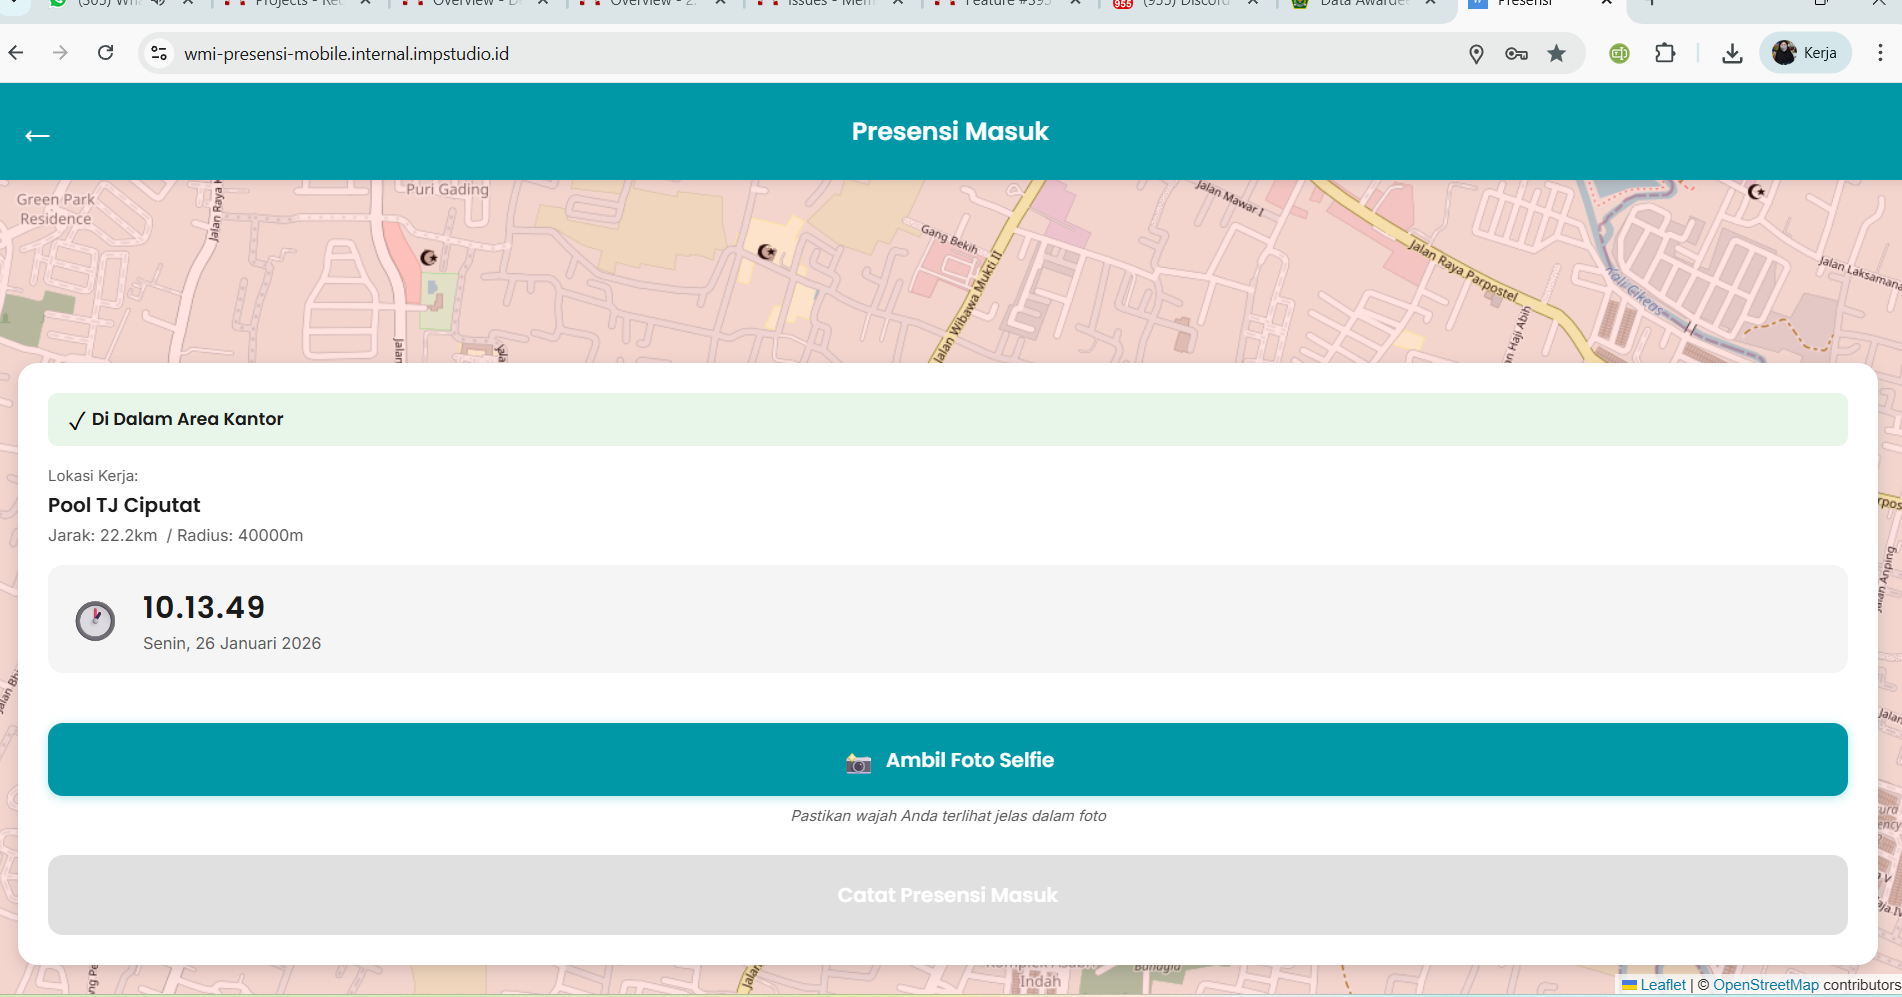The image size is (1902, 997).
Task: Click the green extension icon in toolbar
Action: pyautogui.click(x=1619, y=54)
